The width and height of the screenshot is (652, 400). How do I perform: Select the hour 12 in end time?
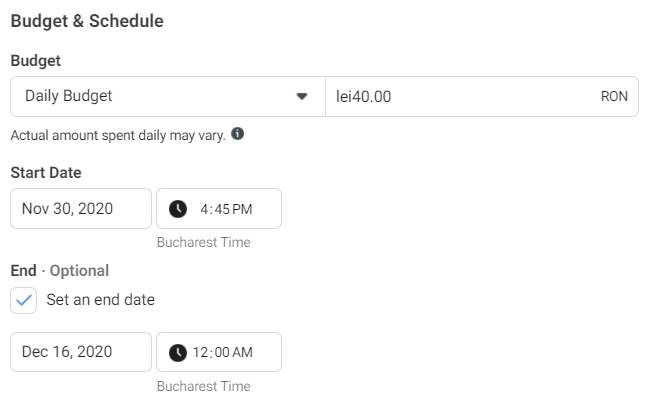200,353
